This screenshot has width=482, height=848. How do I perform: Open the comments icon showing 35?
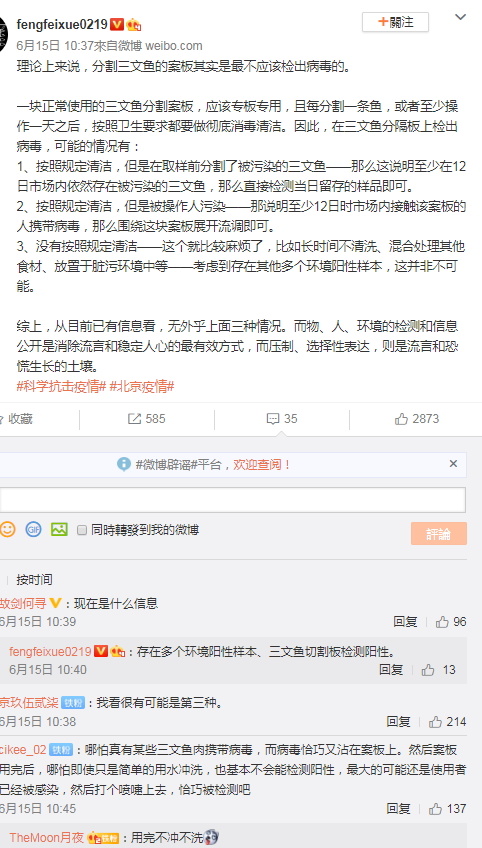(282, 419)
